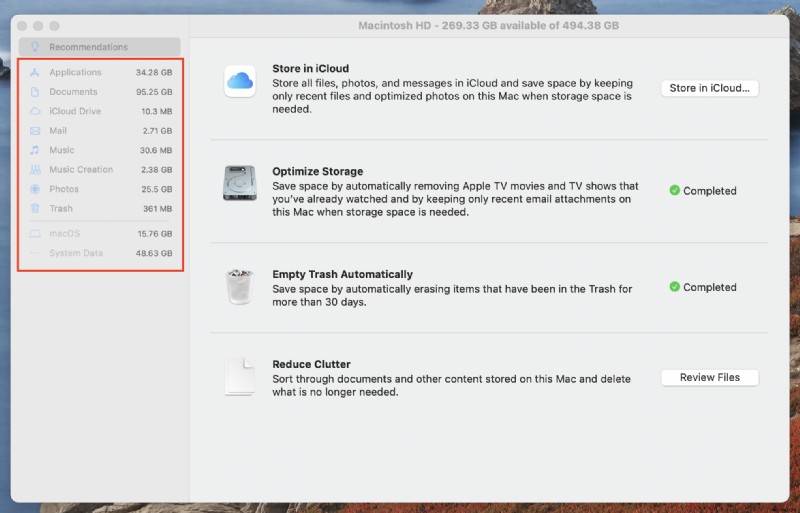Select Mail in the sidebar

coord(101,131)
